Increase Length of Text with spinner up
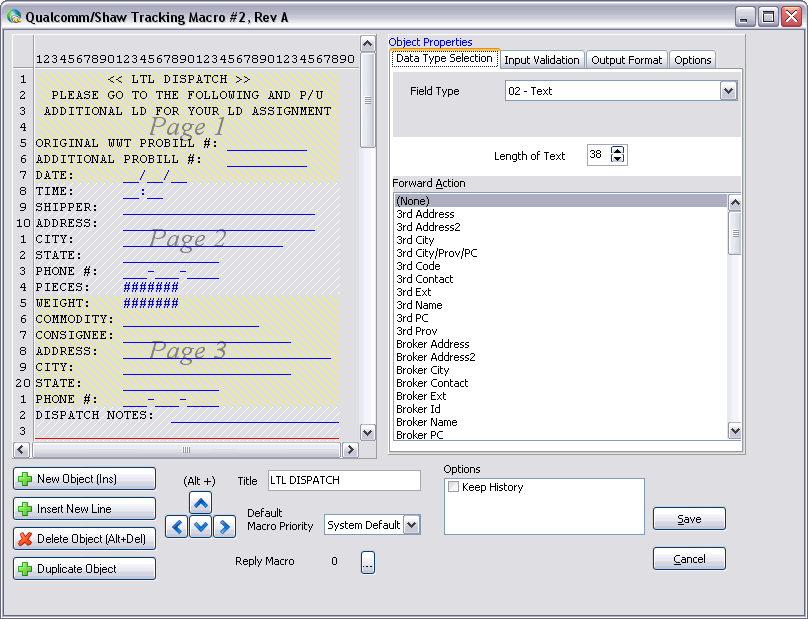 (x=618, y=151)
